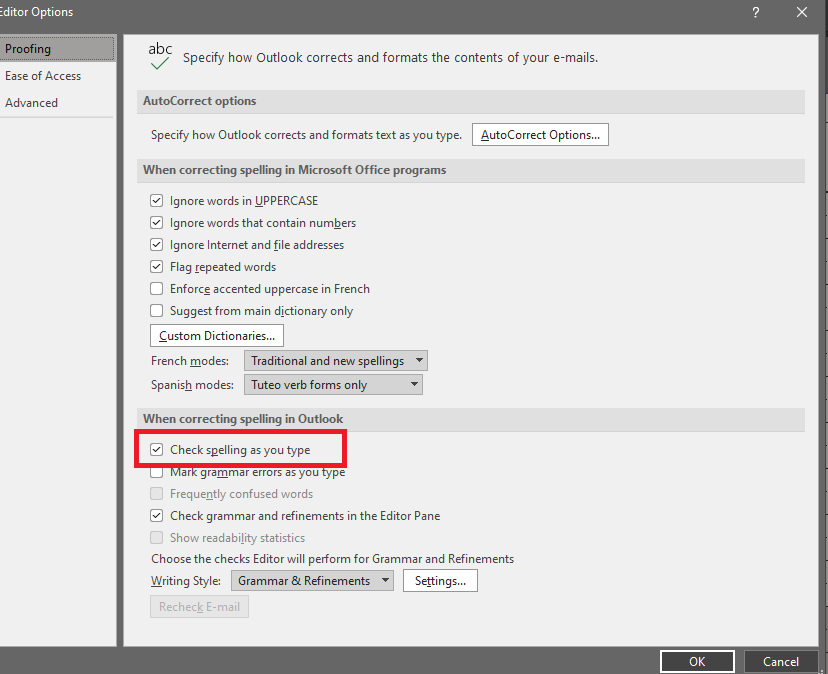Image resolution: width=828 pixels, height=674 pixels.
Task: Open the Writing Style dropdown
Action: click(312, 581)
